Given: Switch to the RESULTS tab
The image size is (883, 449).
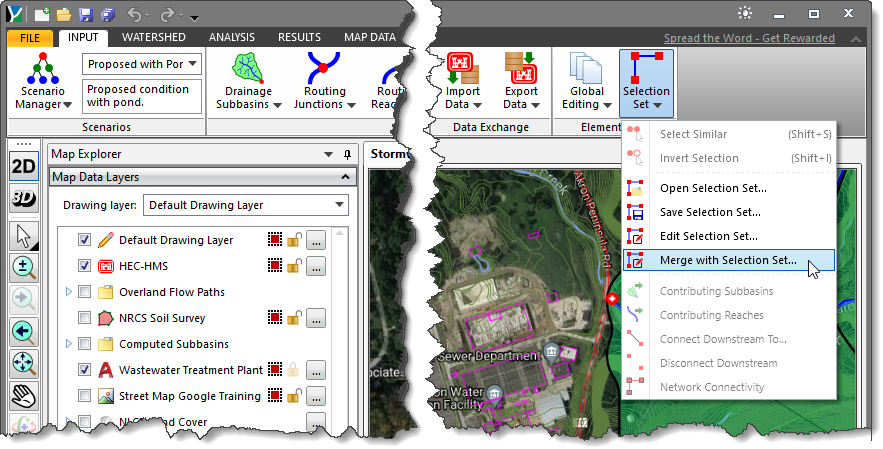Looking at the screenshot, I should coord(299,37).
